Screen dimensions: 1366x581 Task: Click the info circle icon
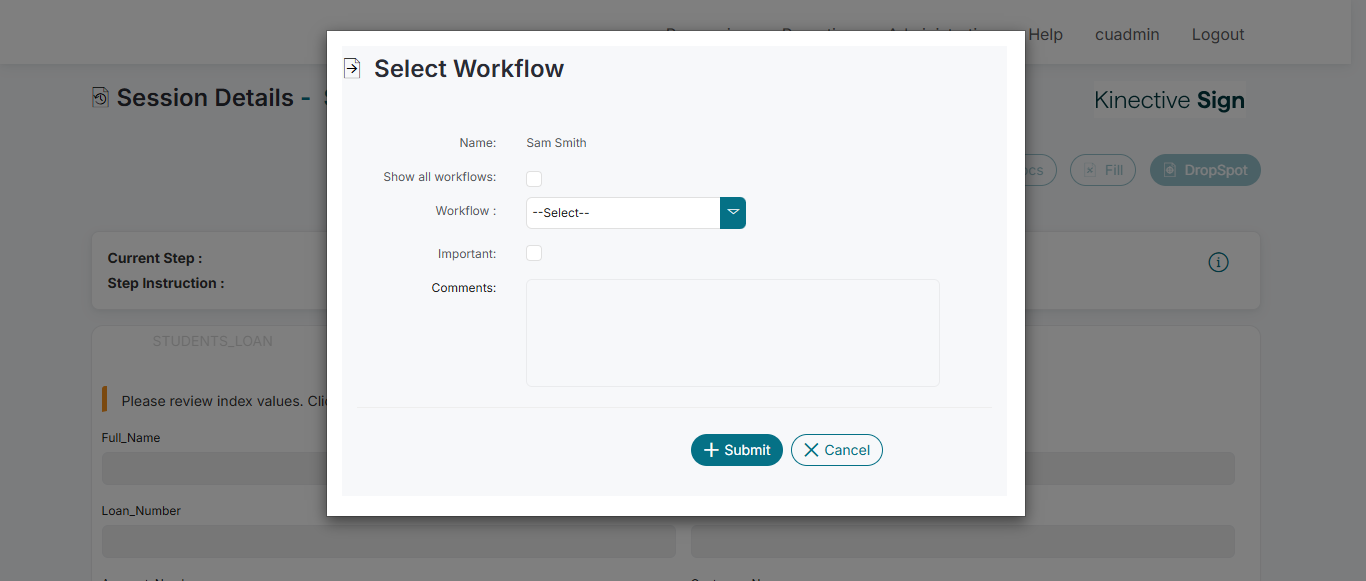click(1218, 262)
